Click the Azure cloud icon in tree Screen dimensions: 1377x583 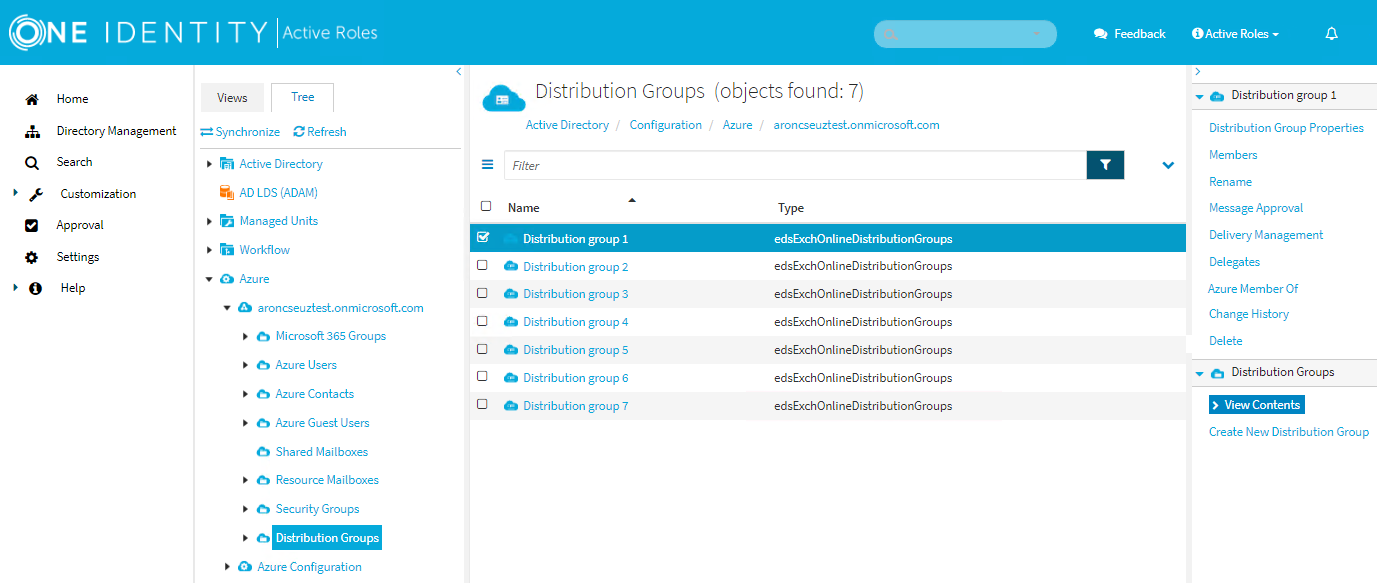(x=227, y=279)
